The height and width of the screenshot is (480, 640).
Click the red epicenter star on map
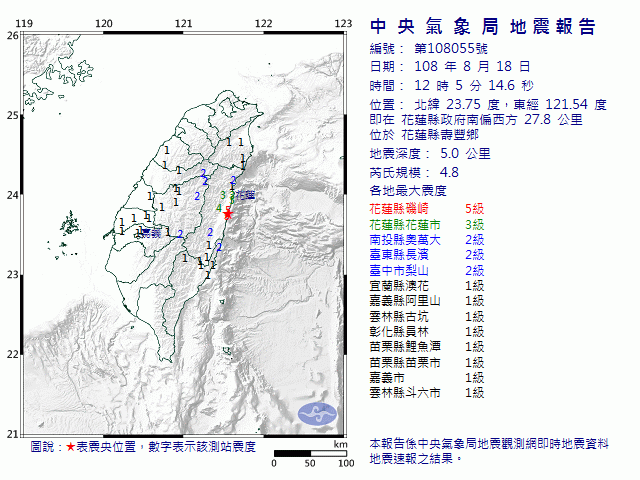tap(228, 214)
